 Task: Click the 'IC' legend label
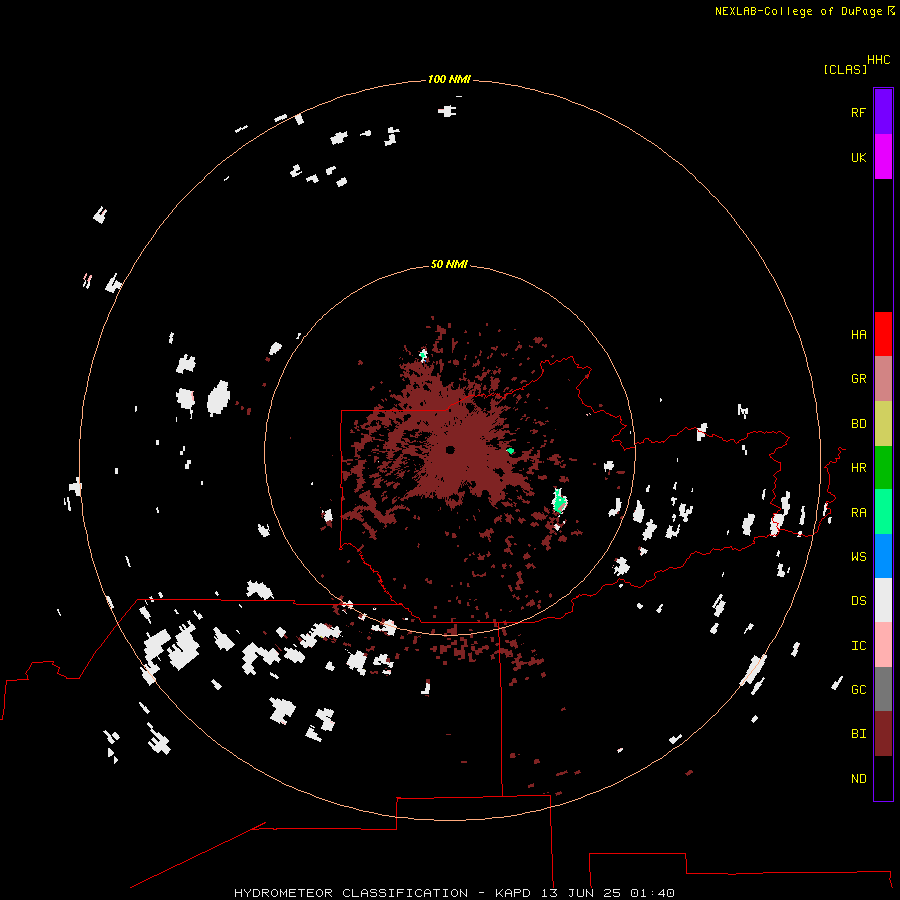click(858, 646)
